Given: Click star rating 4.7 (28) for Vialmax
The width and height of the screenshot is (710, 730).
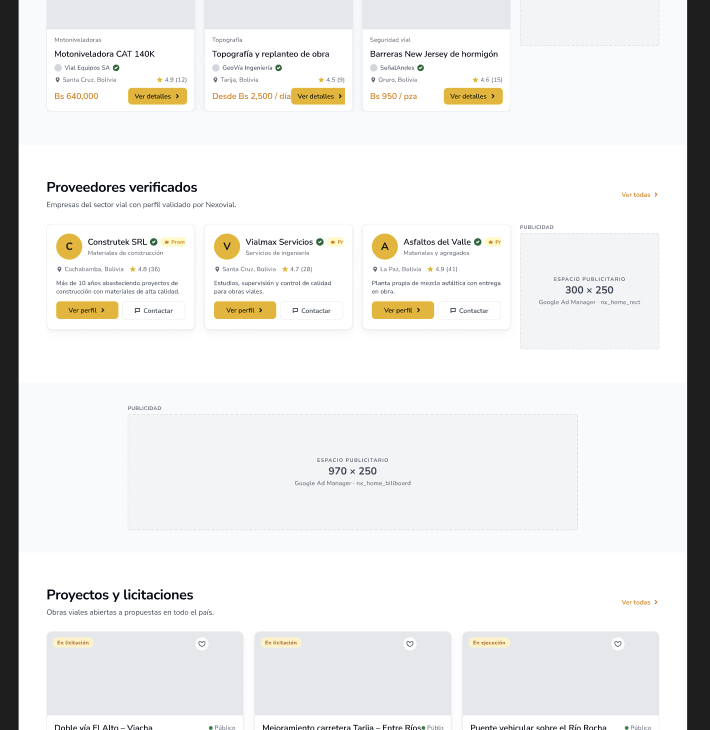Looking at the screenshot, I should 297,269.
